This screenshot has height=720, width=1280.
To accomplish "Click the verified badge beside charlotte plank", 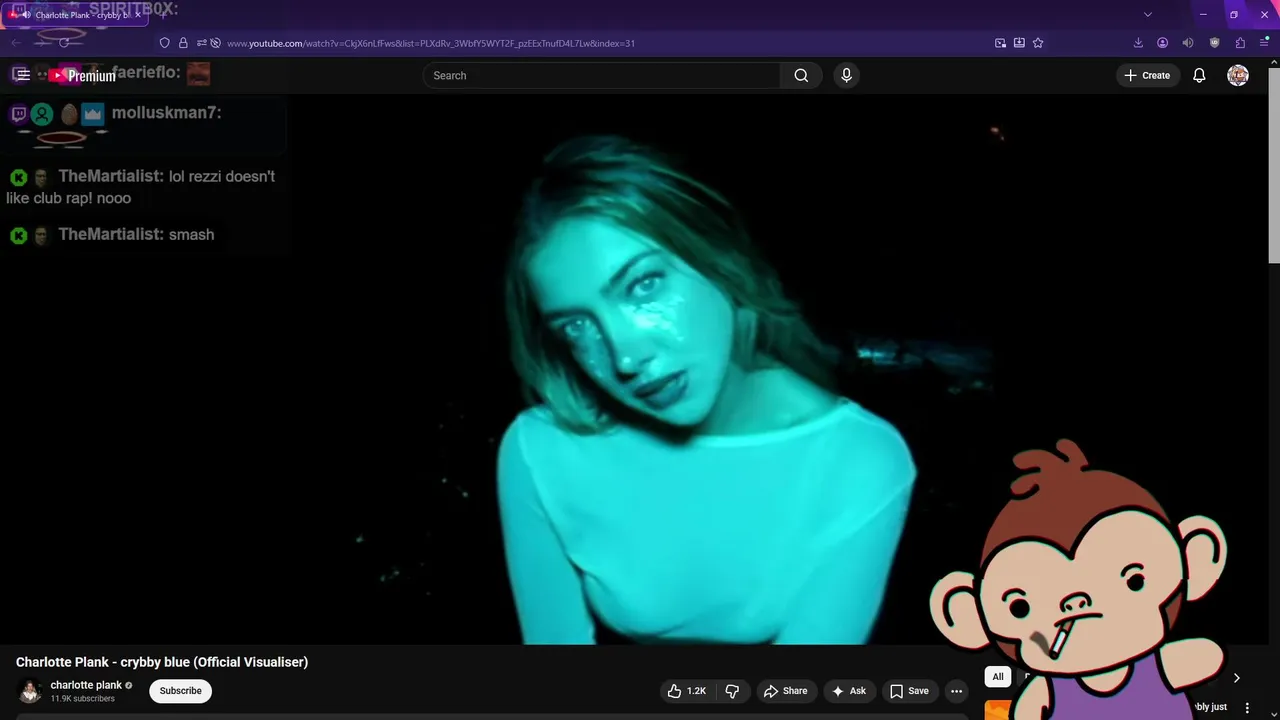I will pos(129,685).
